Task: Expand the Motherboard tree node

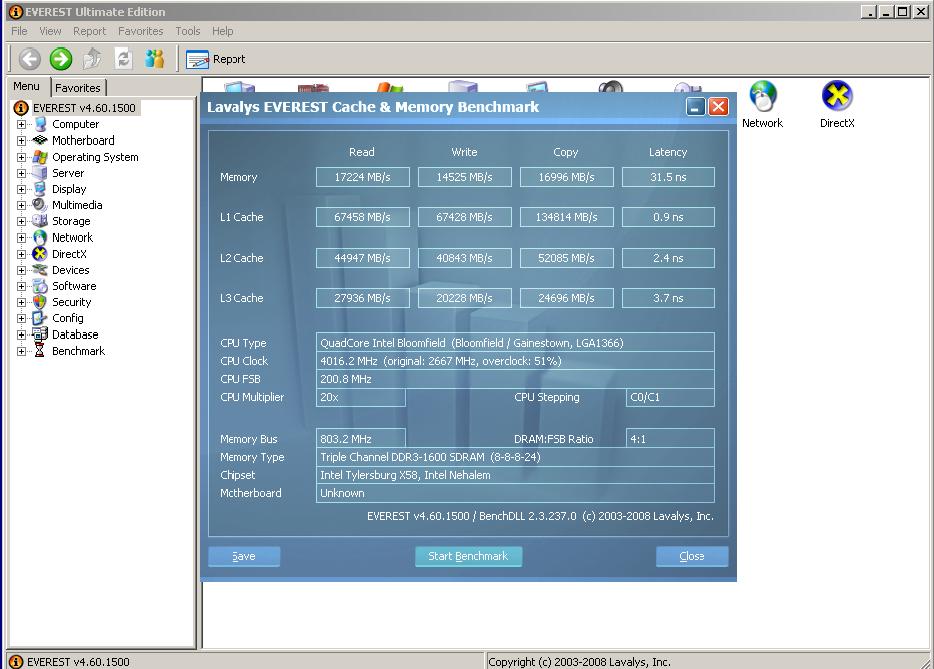Action: [21, 141]
